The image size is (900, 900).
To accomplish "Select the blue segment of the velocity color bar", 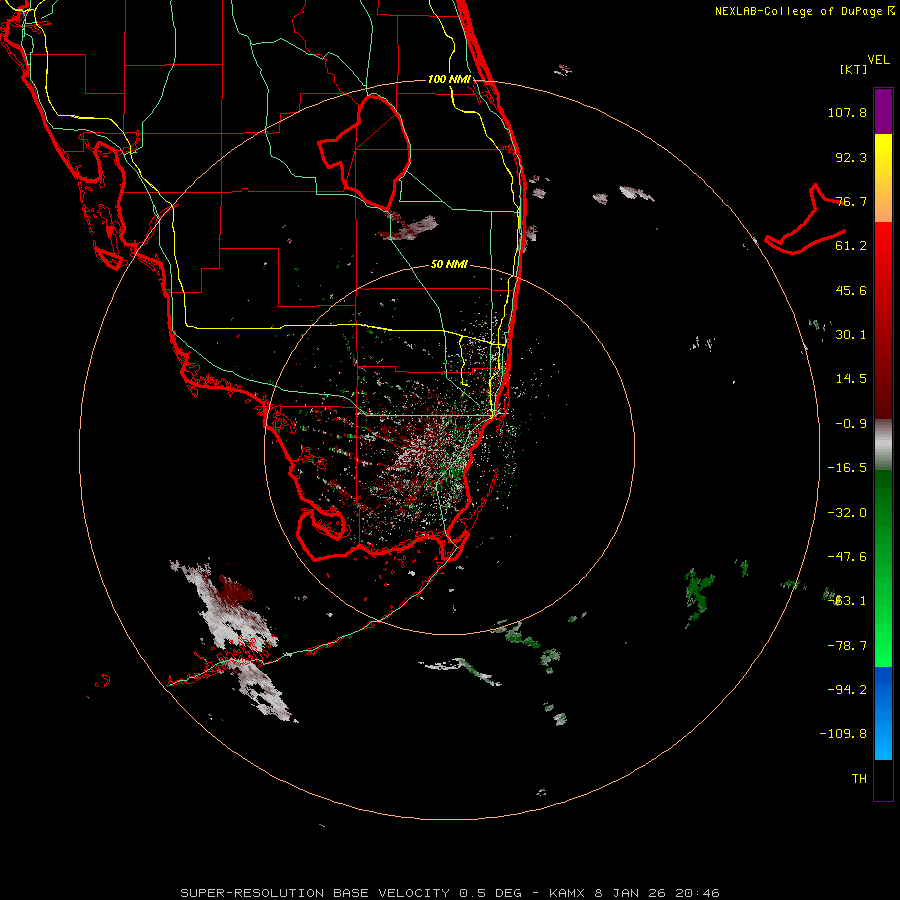I will [883, 713].
